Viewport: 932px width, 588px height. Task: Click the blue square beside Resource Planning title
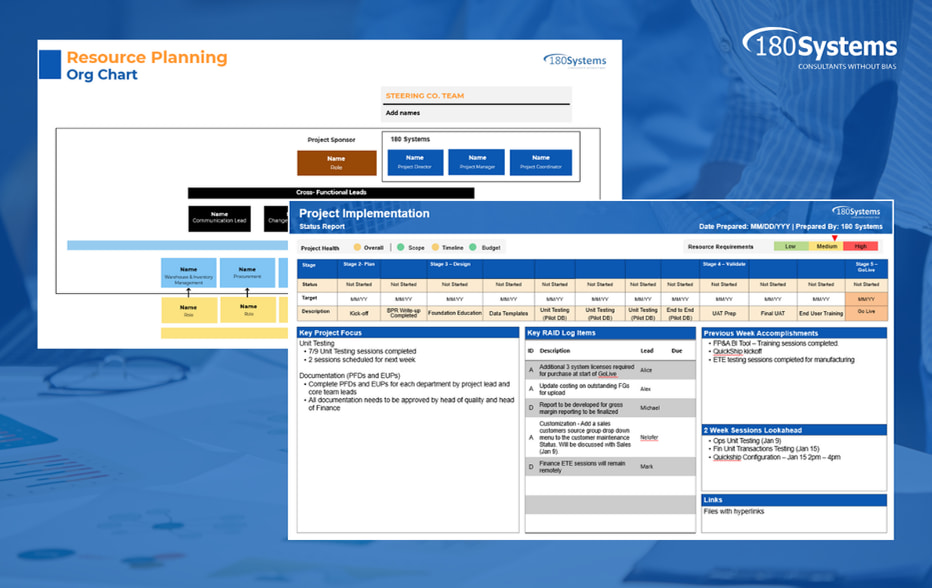50,65
